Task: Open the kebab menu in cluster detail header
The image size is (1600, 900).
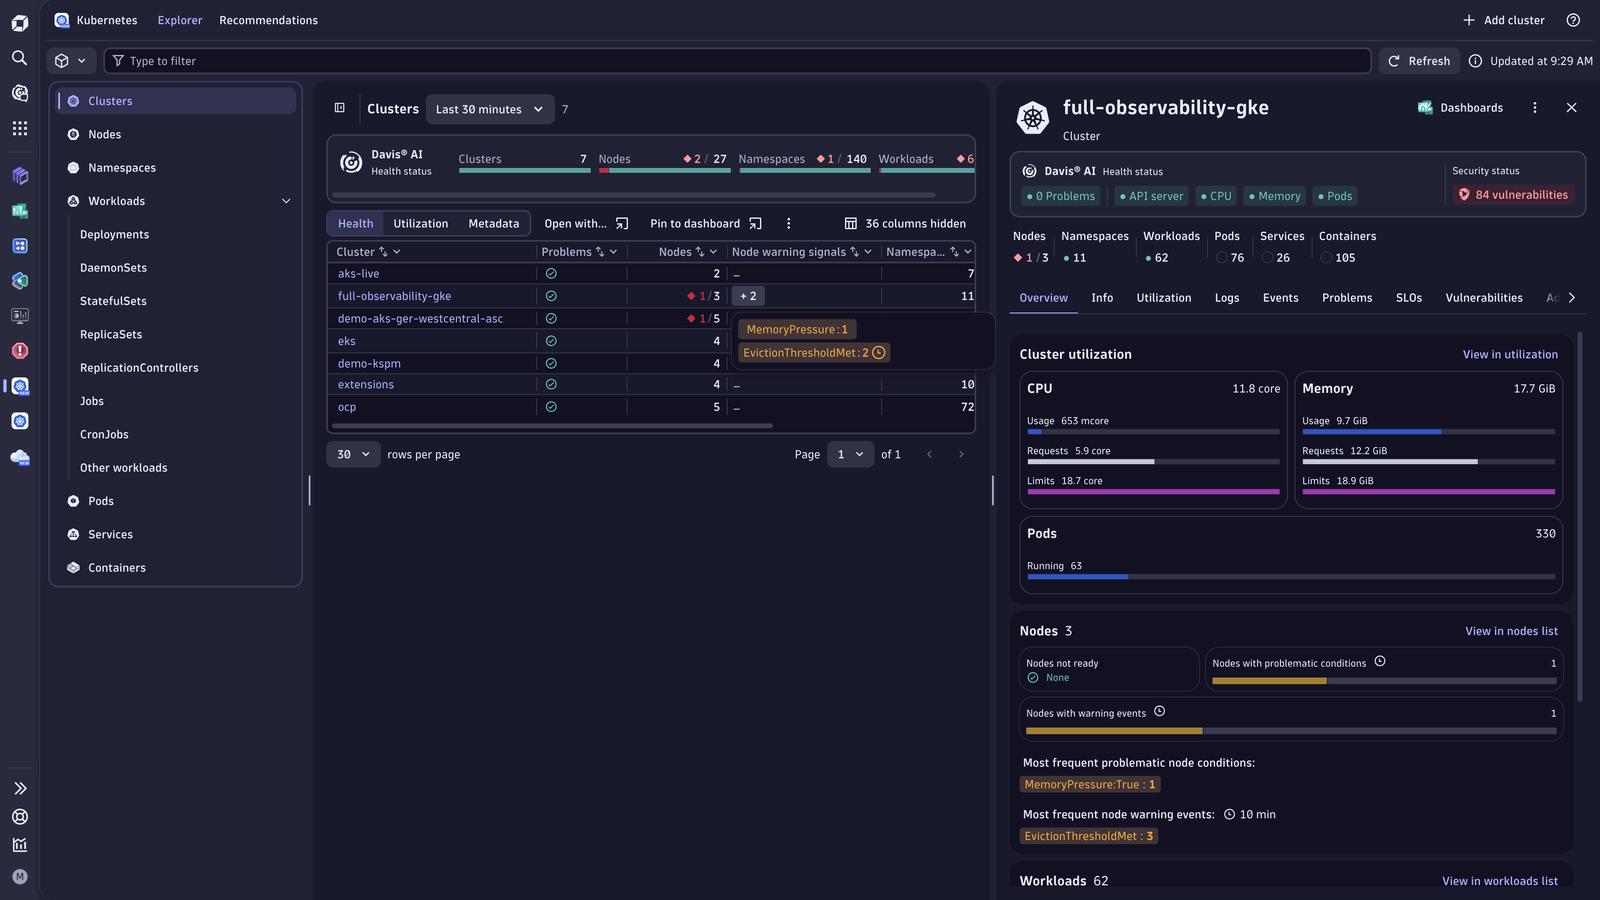Action: [1535, 108]
